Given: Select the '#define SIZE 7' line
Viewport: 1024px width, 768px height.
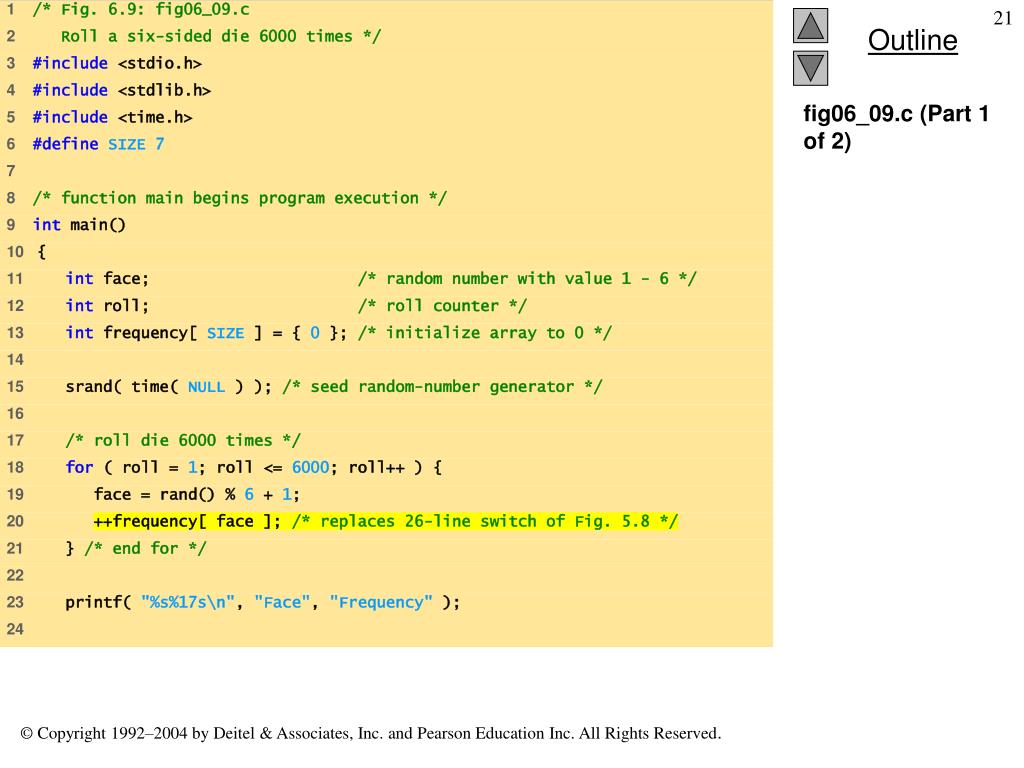Looking at the screenshot, I should pyautogui.click(x=99, y=144).
